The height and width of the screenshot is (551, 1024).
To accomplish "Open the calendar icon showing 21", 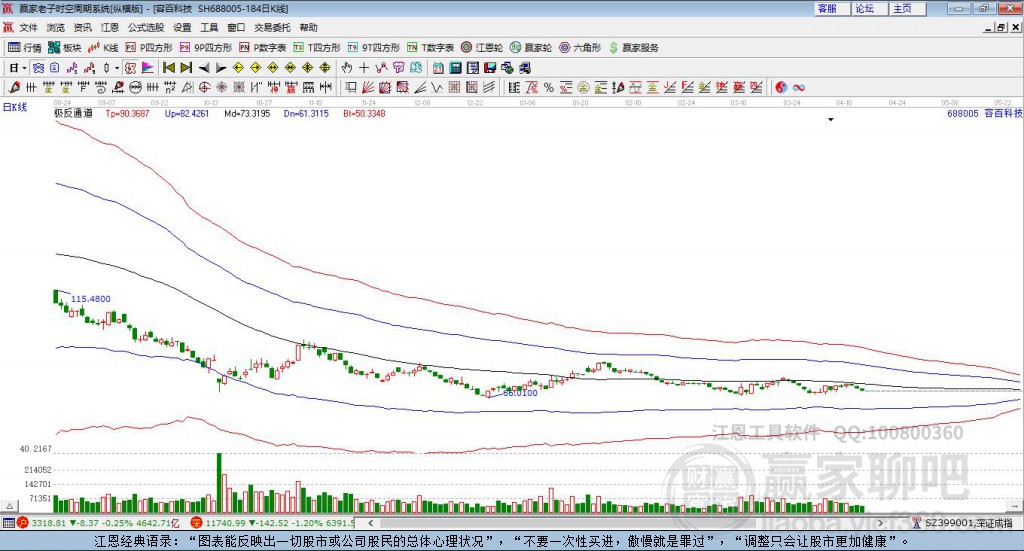I will 438,68.
